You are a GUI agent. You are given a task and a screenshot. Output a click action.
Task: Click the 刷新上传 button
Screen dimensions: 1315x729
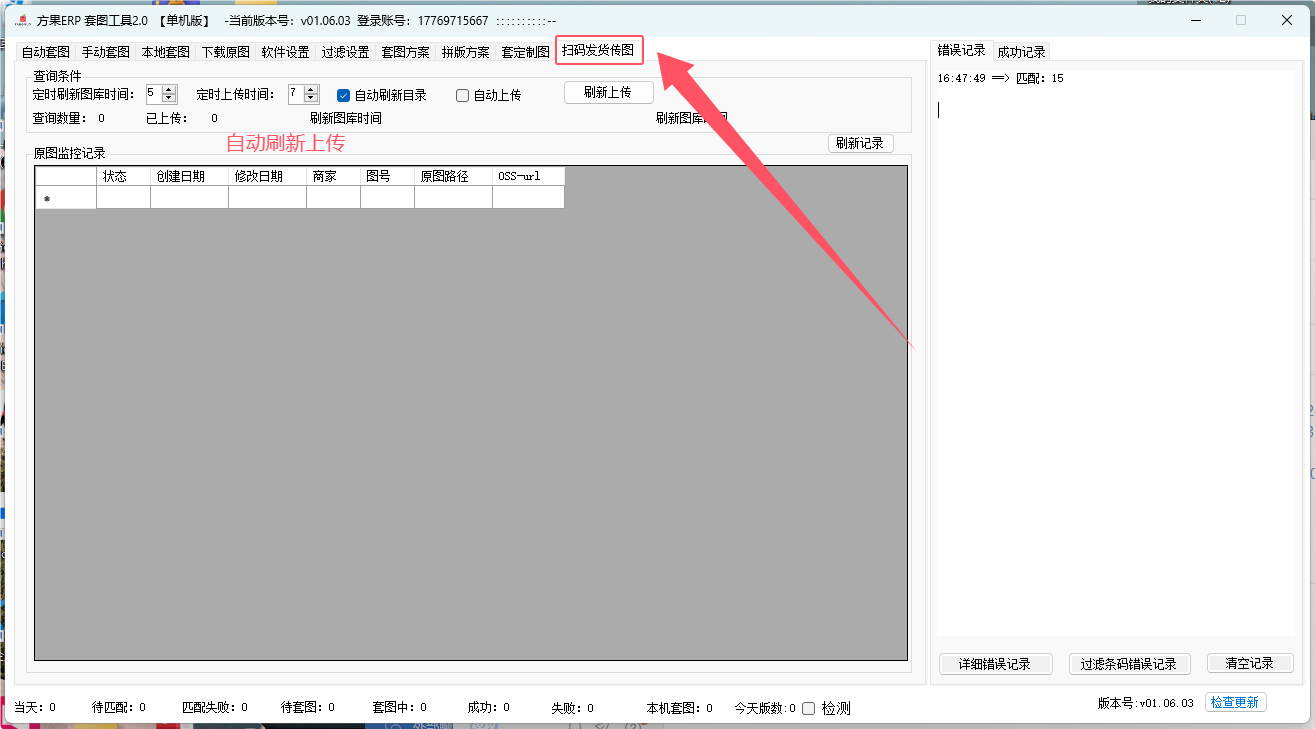coord(608,92)
